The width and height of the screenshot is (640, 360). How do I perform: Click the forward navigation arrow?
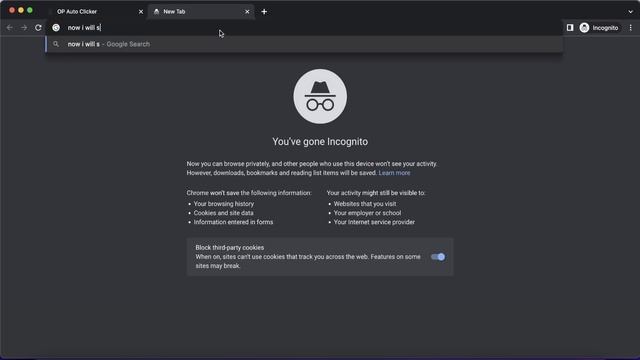(24, 28)
